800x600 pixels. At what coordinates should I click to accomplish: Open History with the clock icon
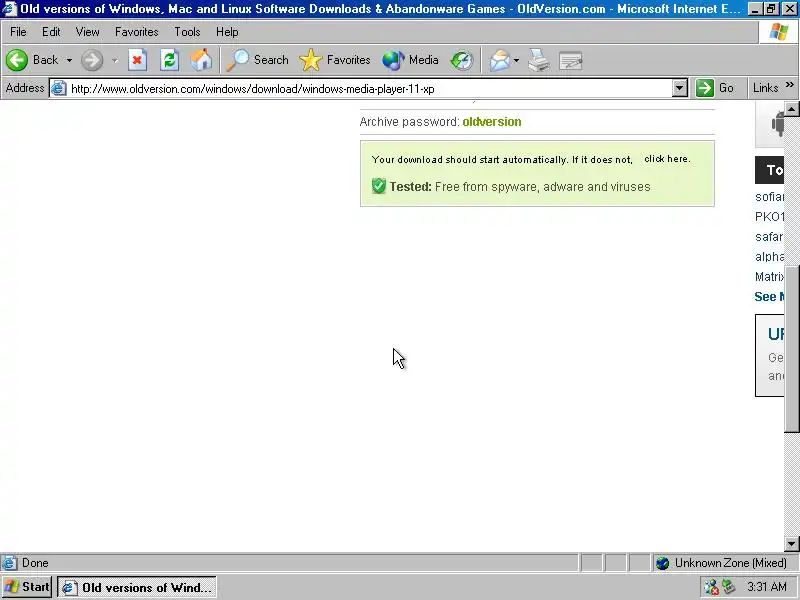tap(462, 60)
